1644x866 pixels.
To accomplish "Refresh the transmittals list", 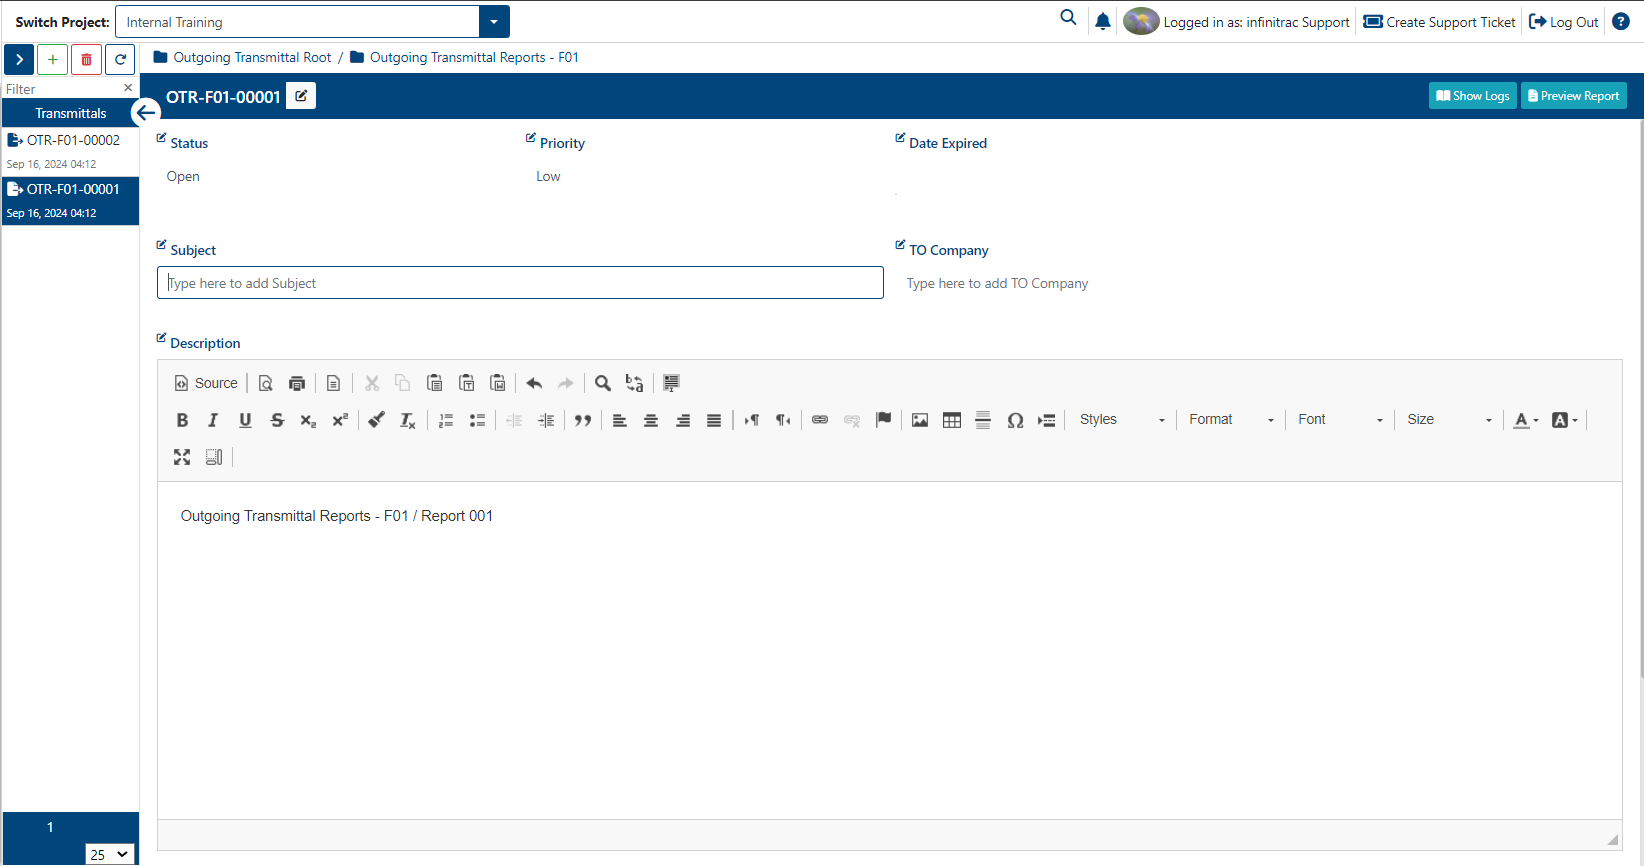I will [x=121, y=60].
